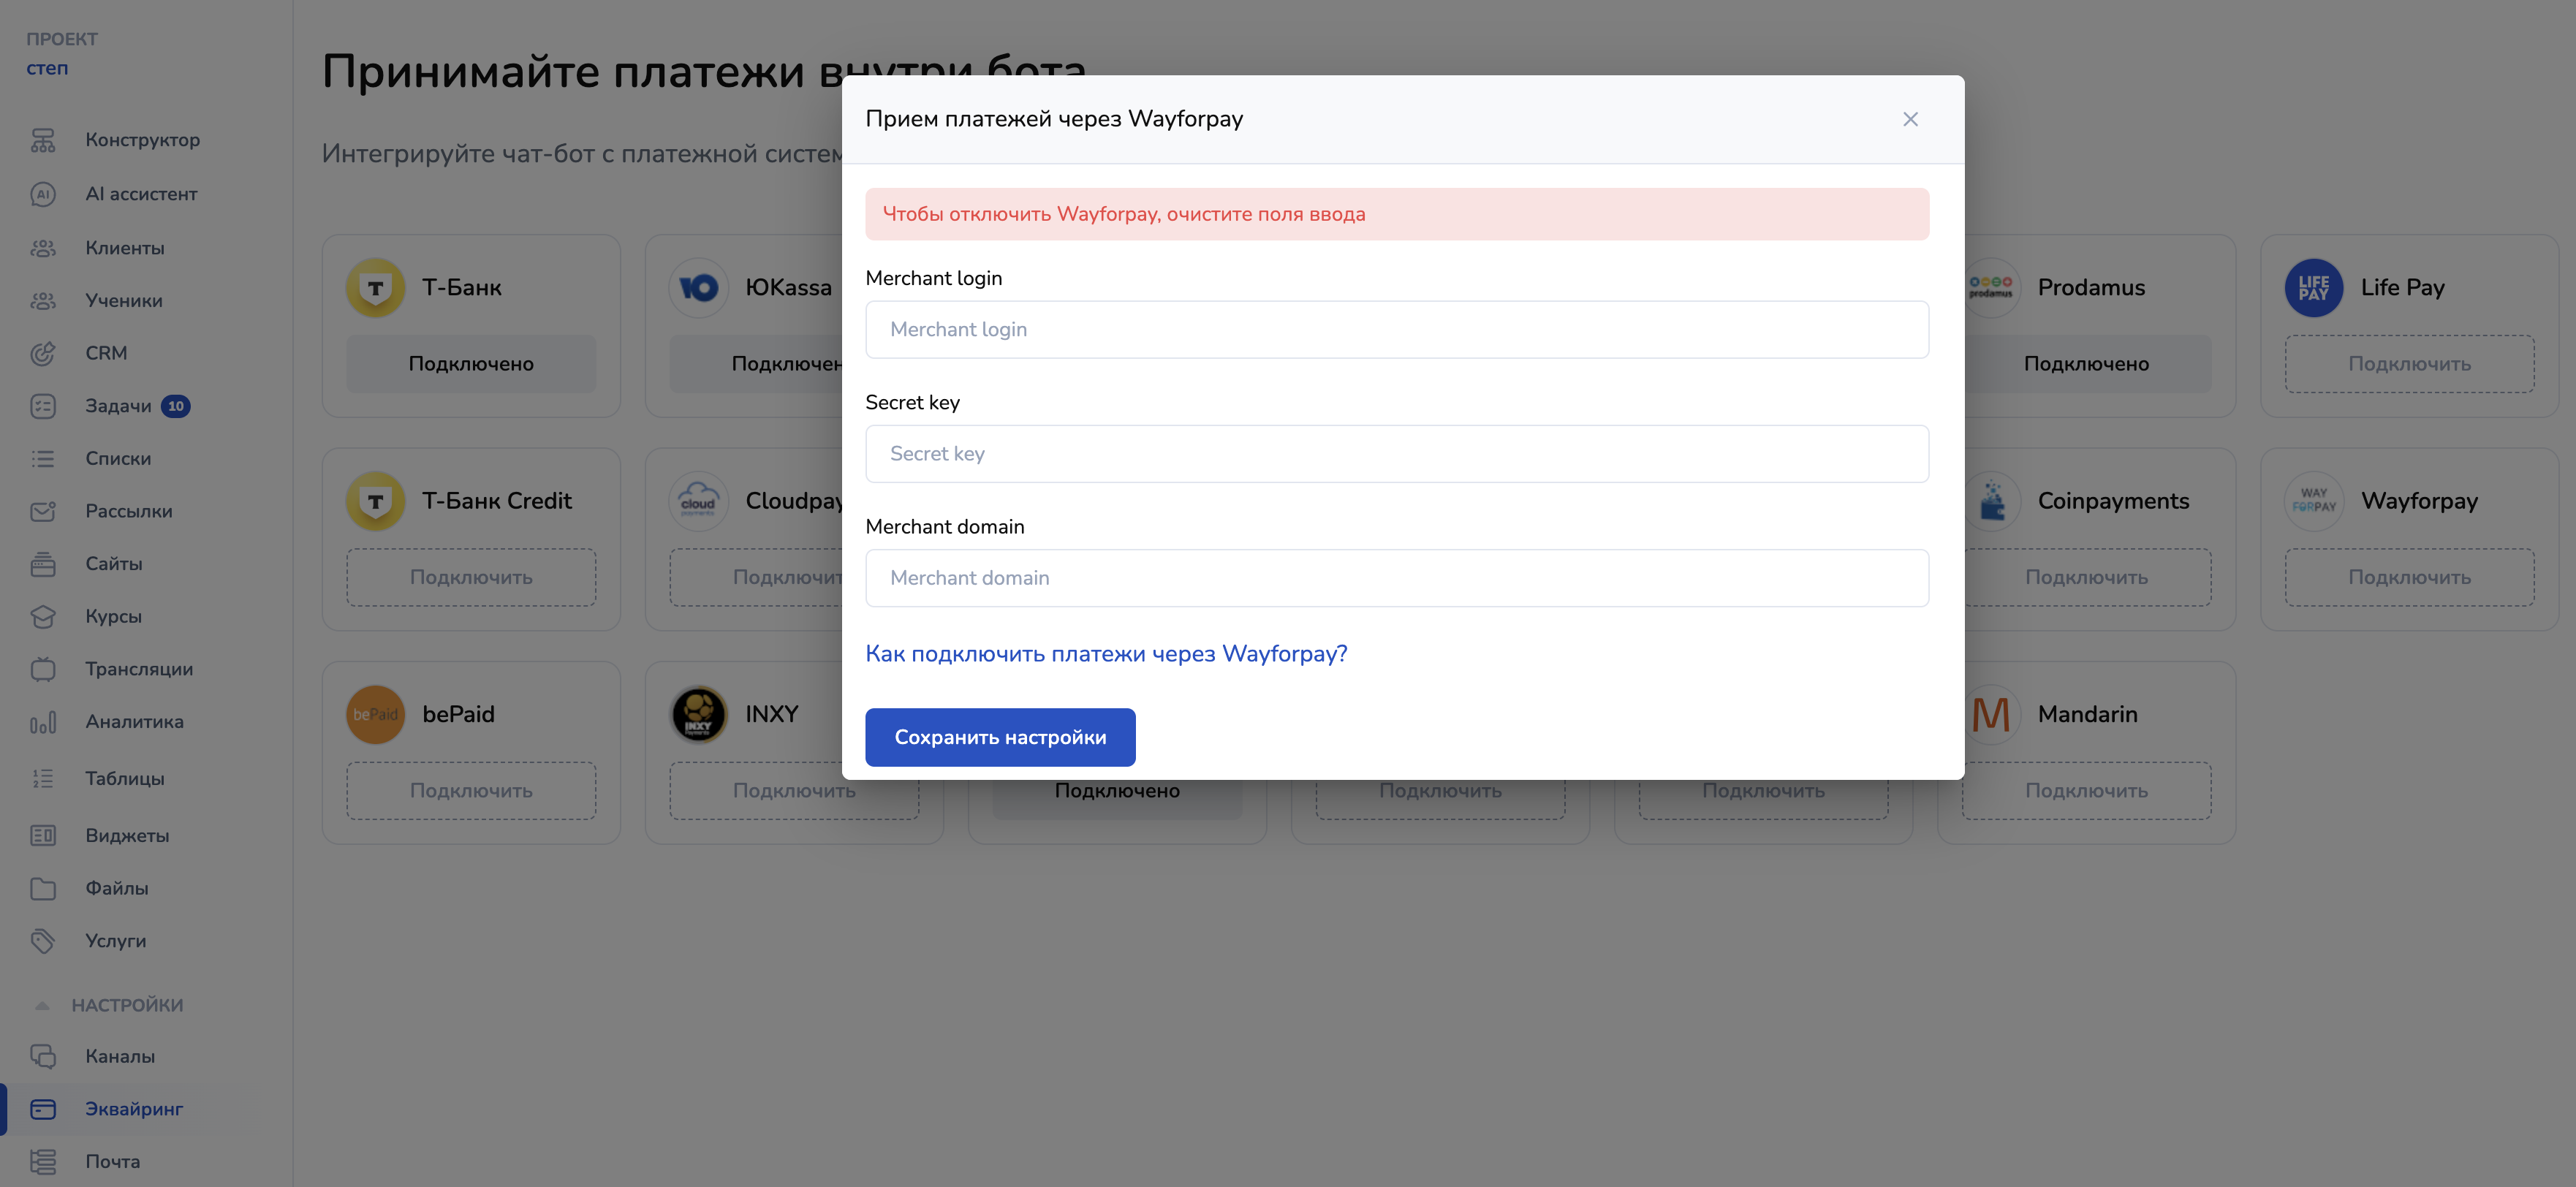Click the Life Pay logo icon
This screenshot has height=1187, width=2576.
pyautogui.click(x=2313, y=288)
